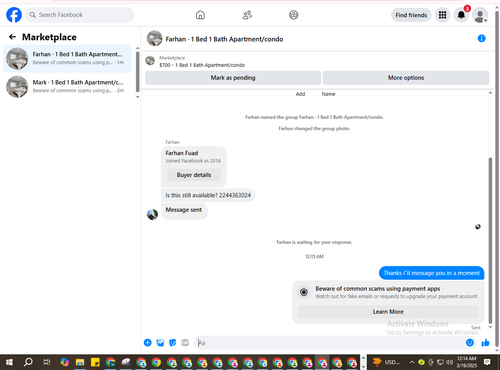Click 'Farhan is waiting for your response' notice
Screen dimensions: 500x370
[x=314, y=242]
